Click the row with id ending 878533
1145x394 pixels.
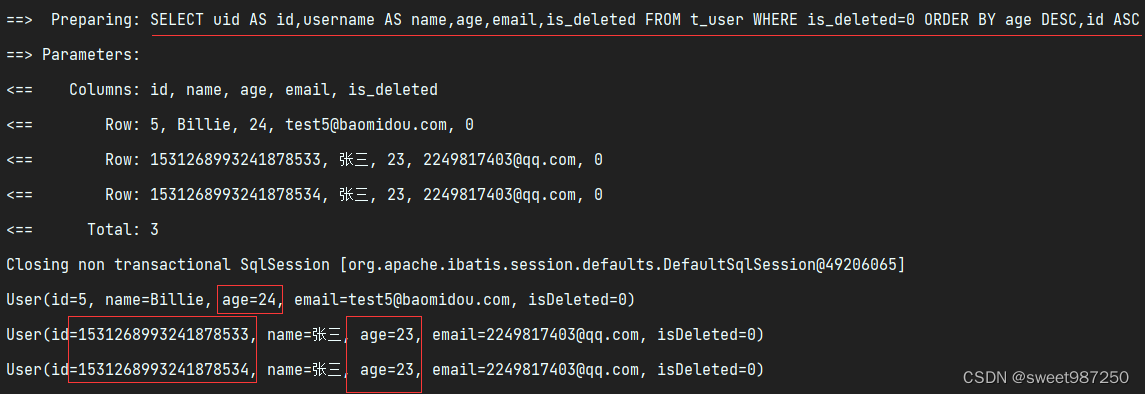click(x=304, y=160)
